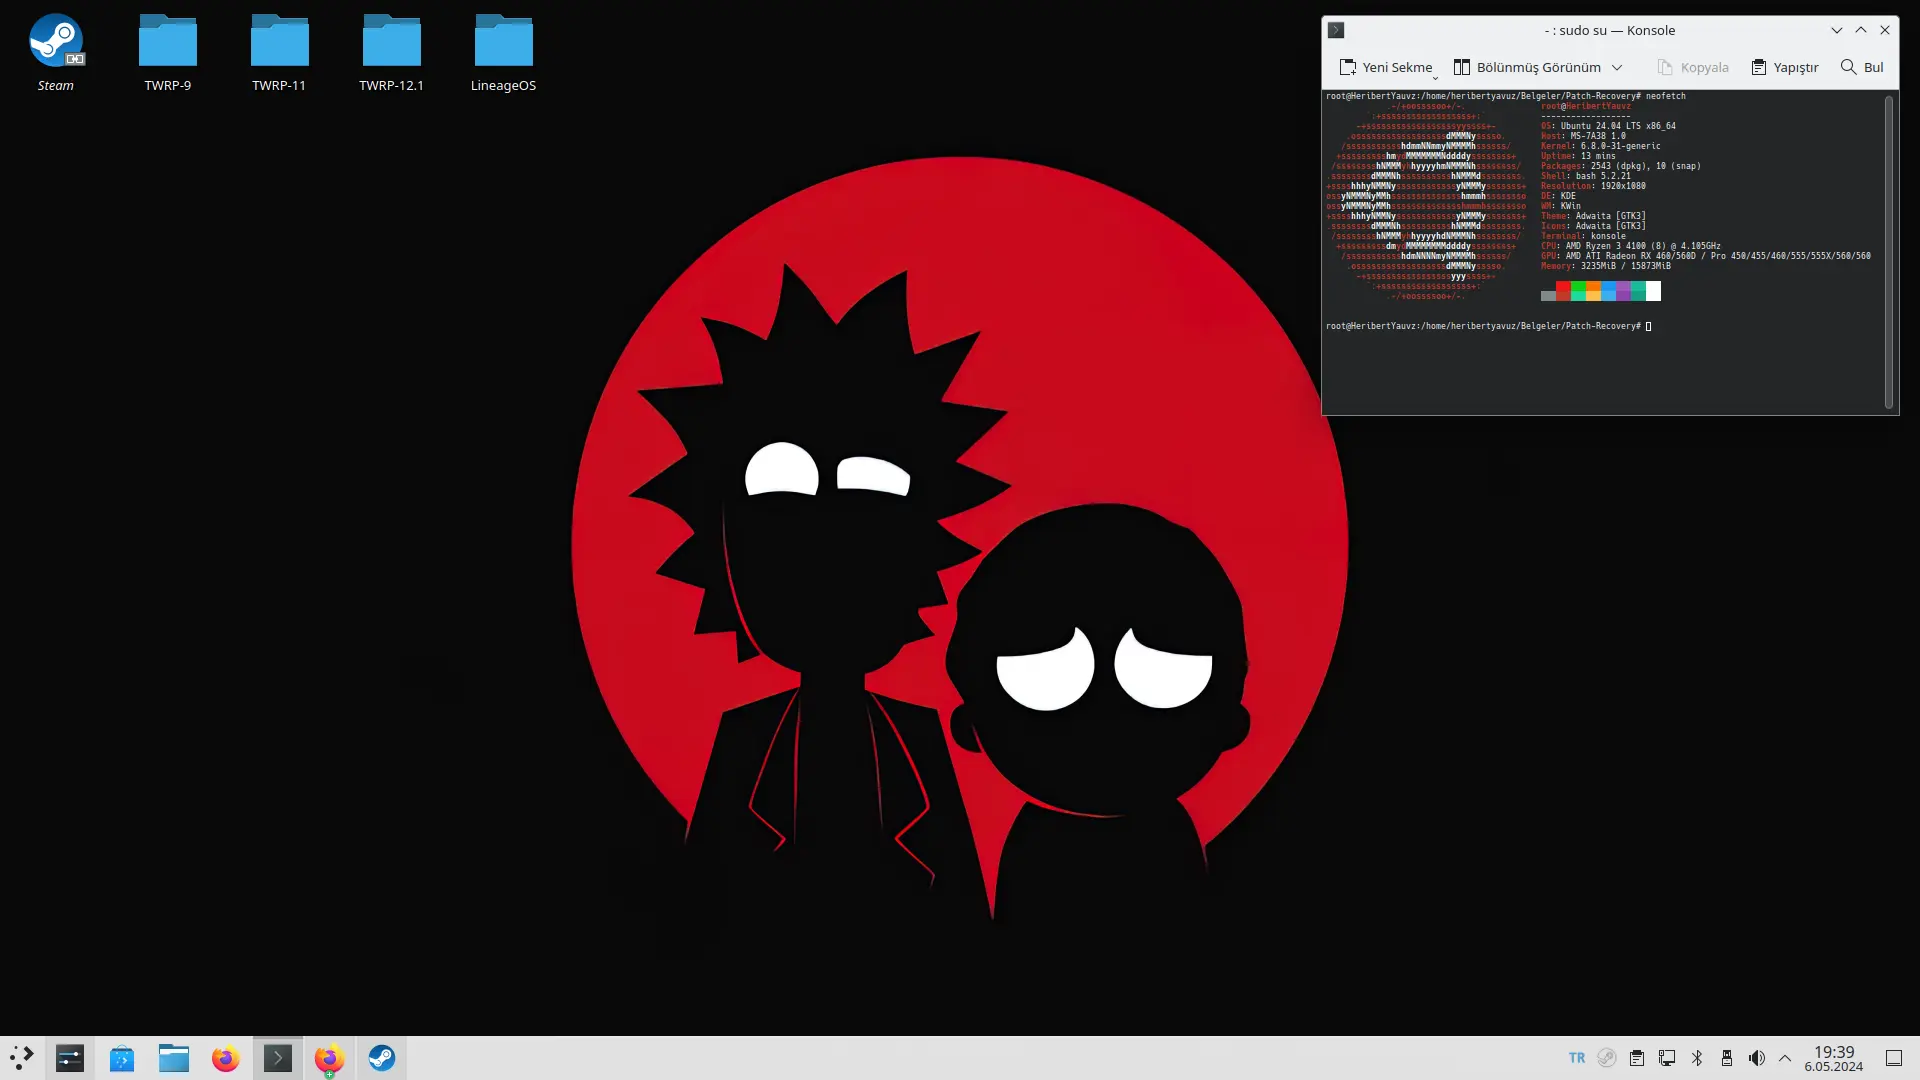Minimize the Konsole window
The height and width of the screenshot is (1080, 1920).
(x=1837, y=30)
